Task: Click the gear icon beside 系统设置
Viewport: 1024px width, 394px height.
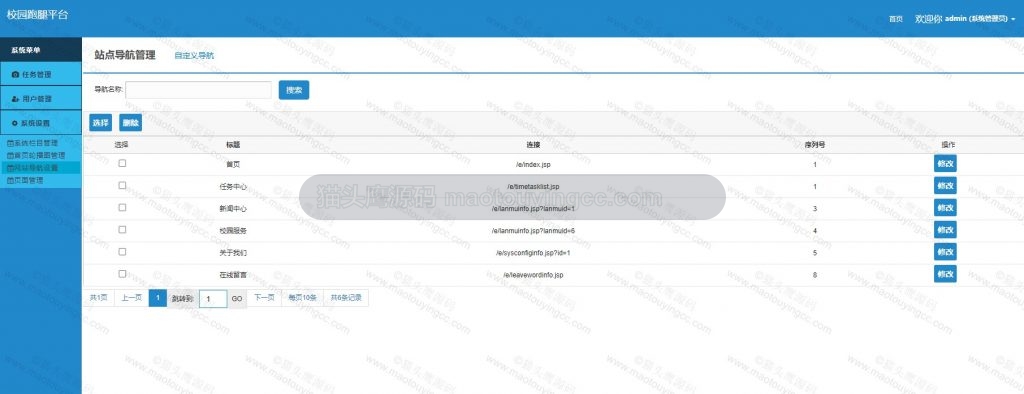Action: 15,123
